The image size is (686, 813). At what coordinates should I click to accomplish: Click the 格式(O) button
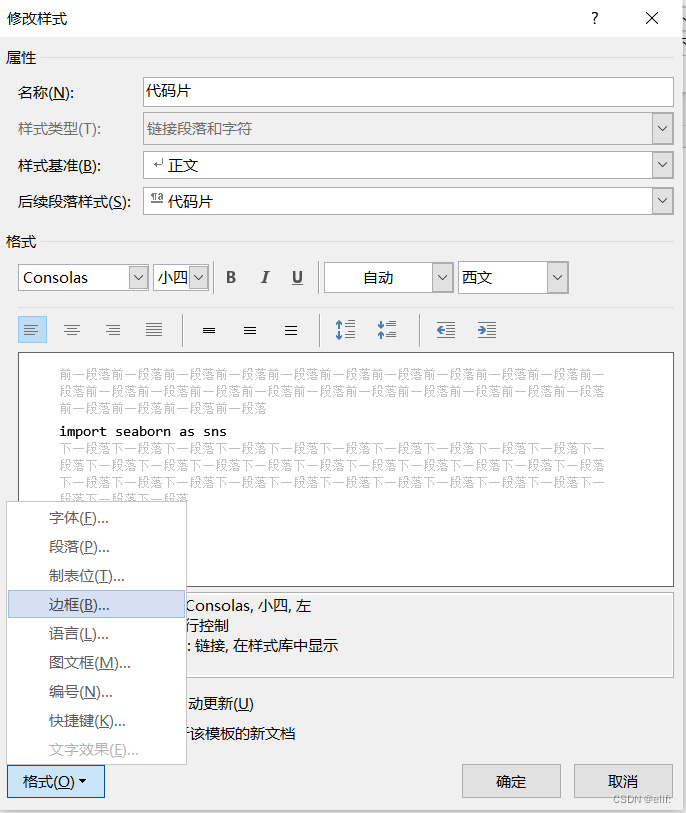(56, 781)
